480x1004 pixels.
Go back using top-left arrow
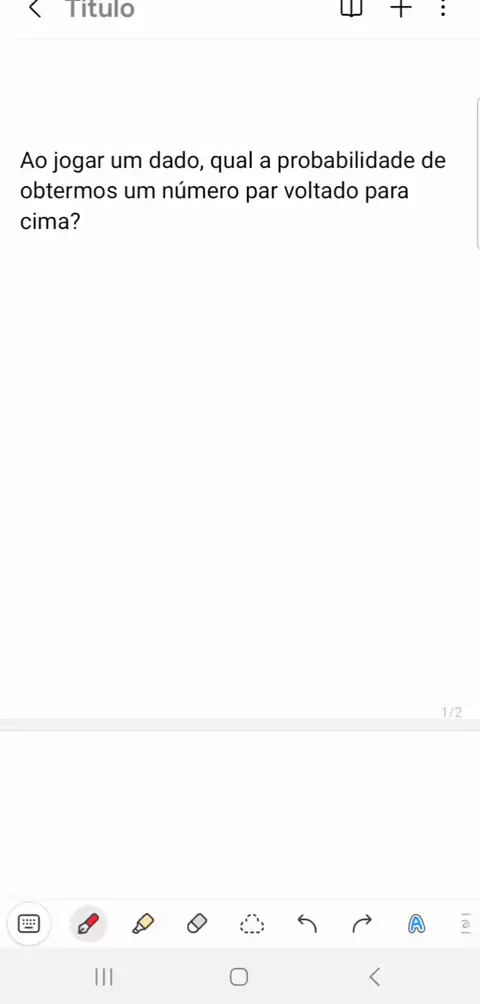[x=35, y=8]
